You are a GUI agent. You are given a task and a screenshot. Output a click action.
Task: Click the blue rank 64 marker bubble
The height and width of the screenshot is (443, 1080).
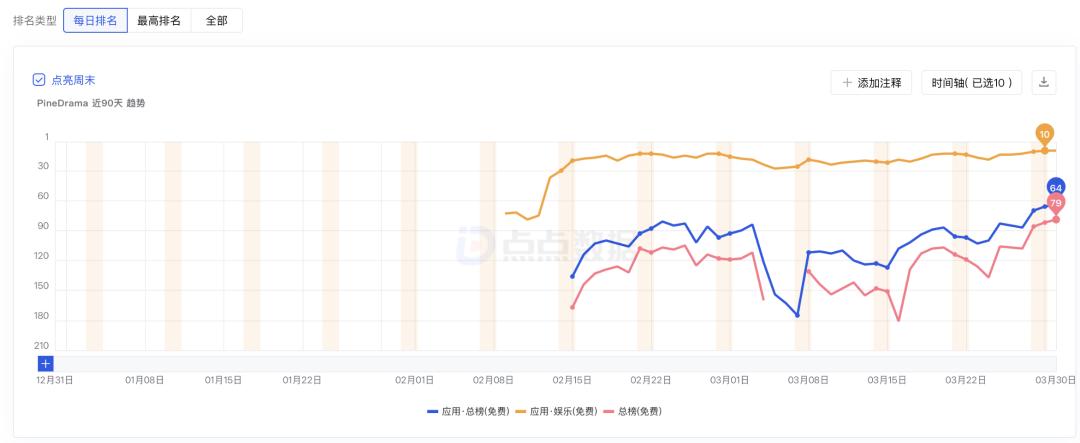(x=1055, y=187)
